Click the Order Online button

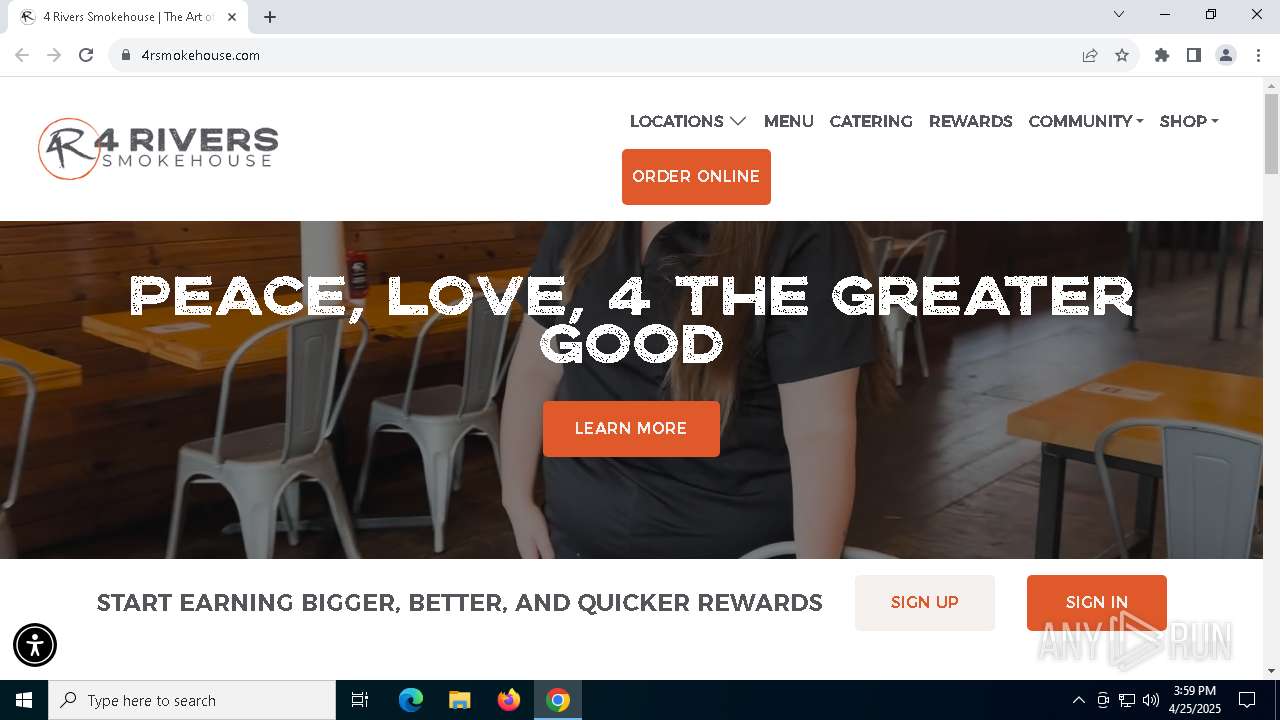pos(696,177)
